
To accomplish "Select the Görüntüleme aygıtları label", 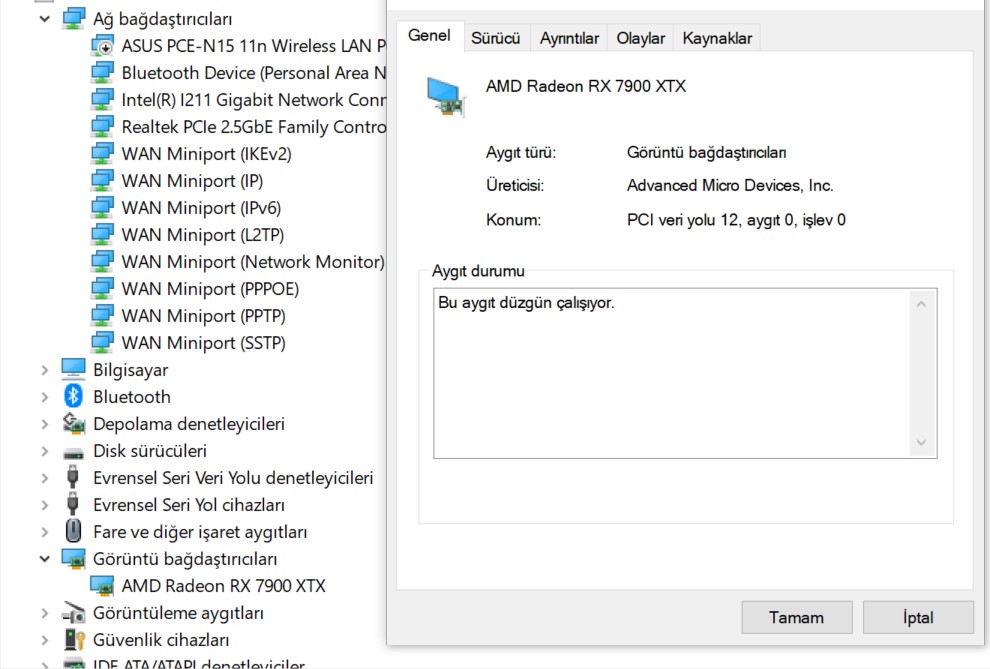I will coord(179,613).
